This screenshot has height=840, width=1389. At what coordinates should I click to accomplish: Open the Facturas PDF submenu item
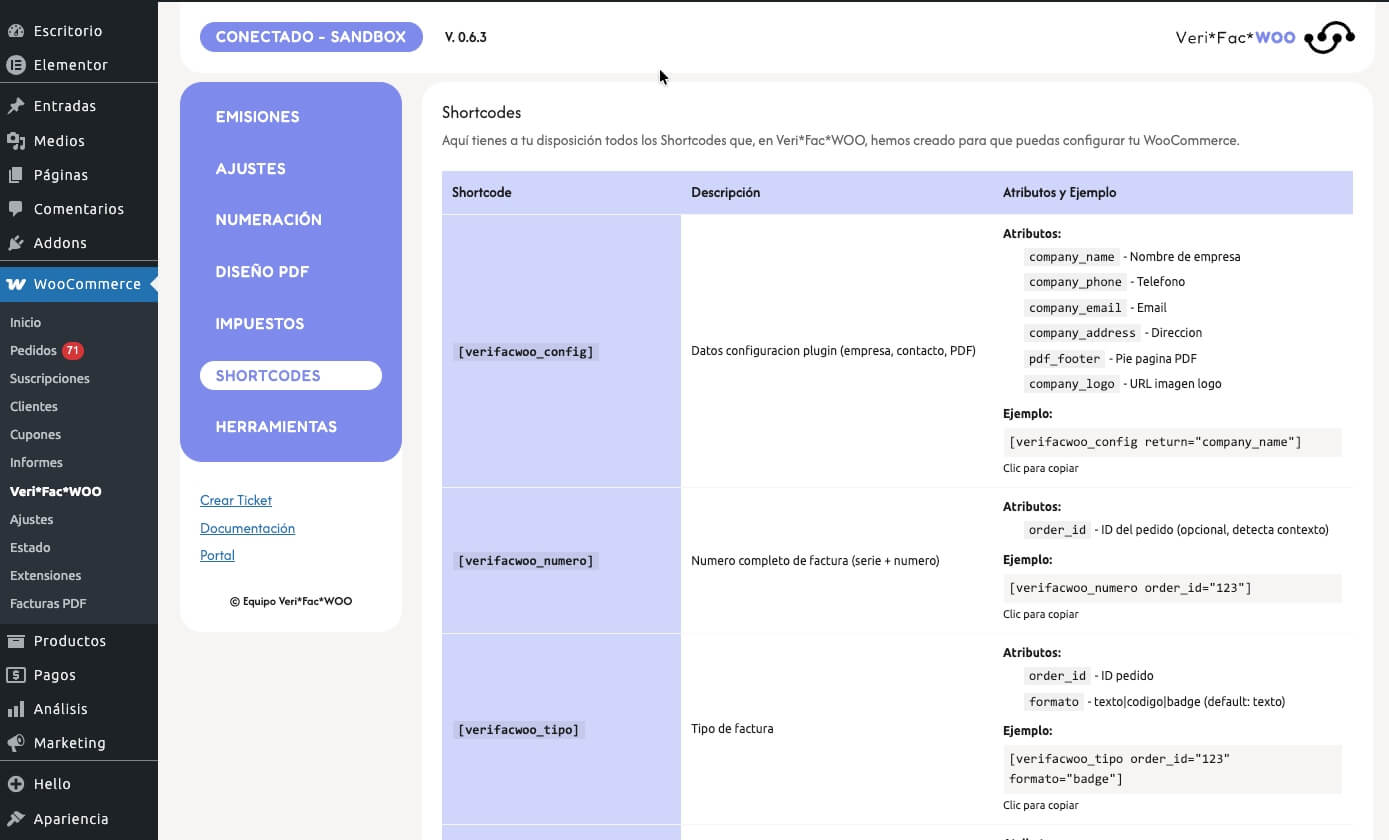point(48,604)
